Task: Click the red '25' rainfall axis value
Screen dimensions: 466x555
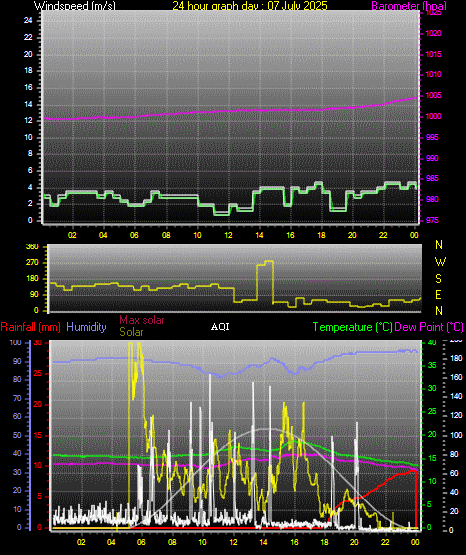Action: (37, 374)
